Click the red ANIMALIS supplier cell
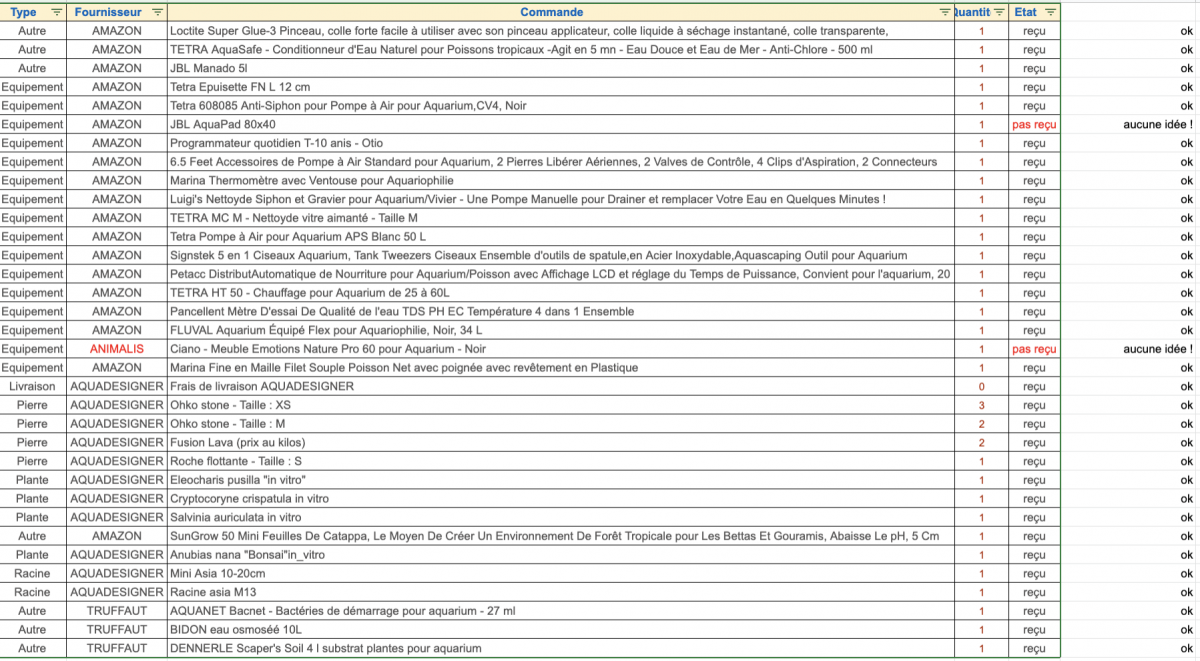1200x661 pixels. pyautogui.click(x=117, y=349)
